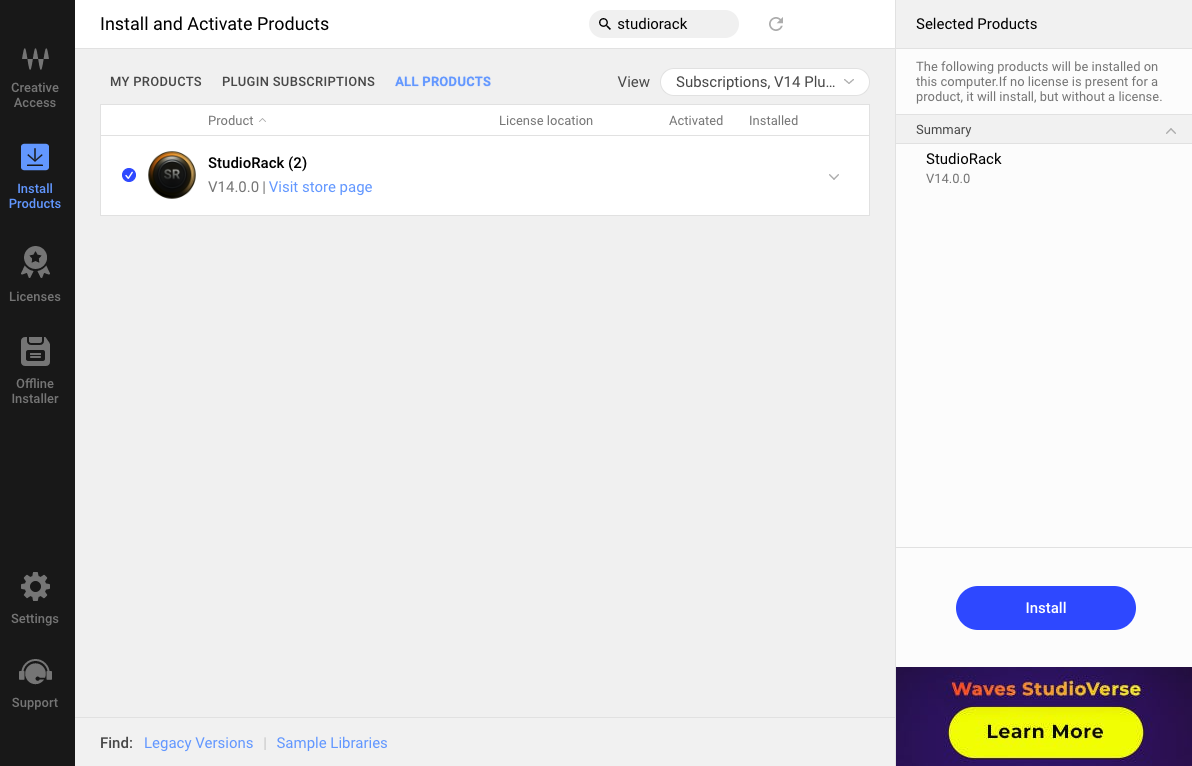The height and width of the screenshot is (766, 1192).
Task: Open the Offline Installer icon
Action: coord(35,351)
